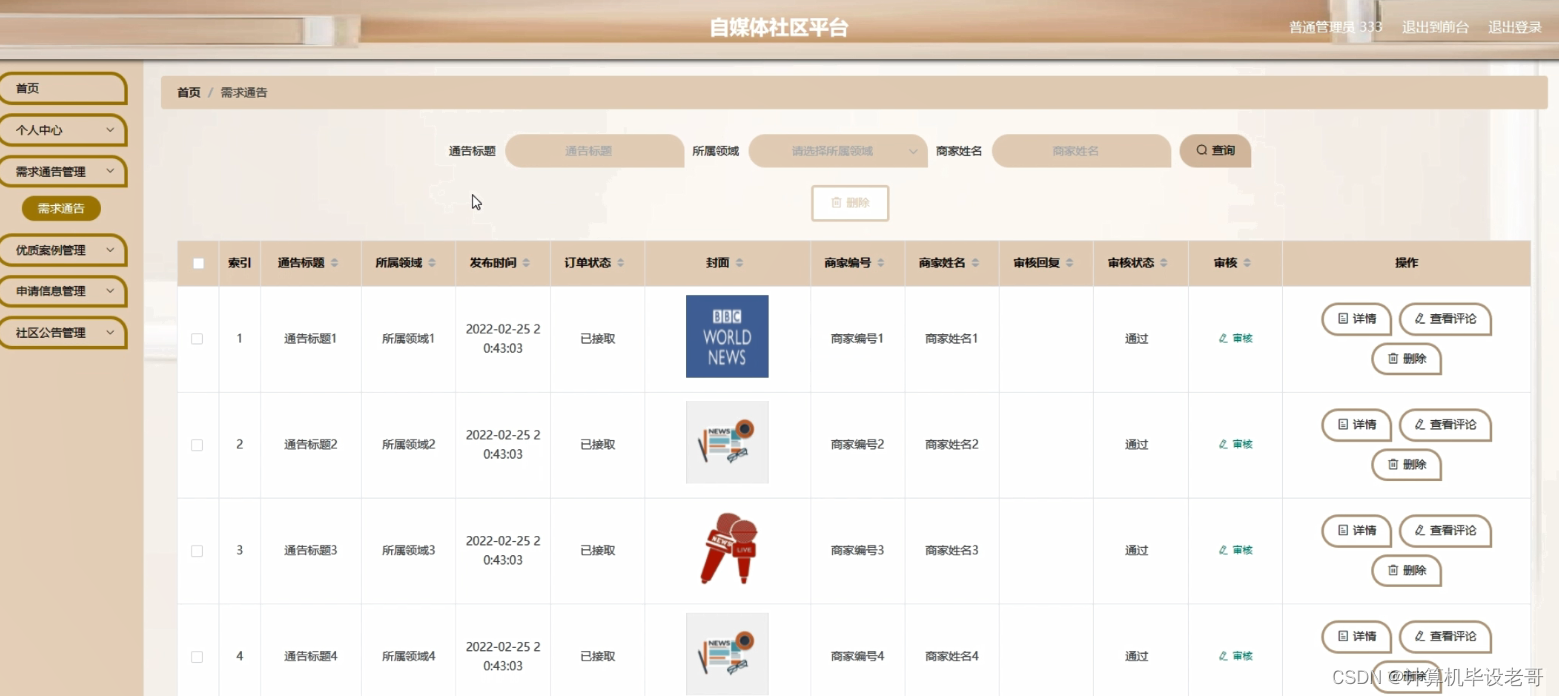Click 首页 in the breadcrumb
Viewport: 1559px width, 696px height.
pyautogui.click(x=189, y=93)
